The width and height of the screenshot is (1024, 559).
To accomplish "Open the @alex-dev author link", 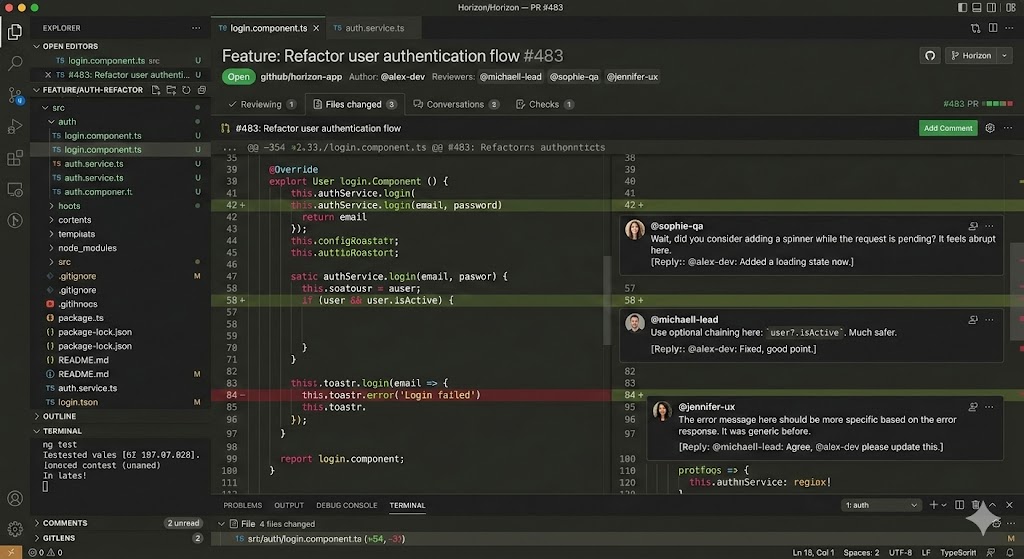I will pos(403,77).
